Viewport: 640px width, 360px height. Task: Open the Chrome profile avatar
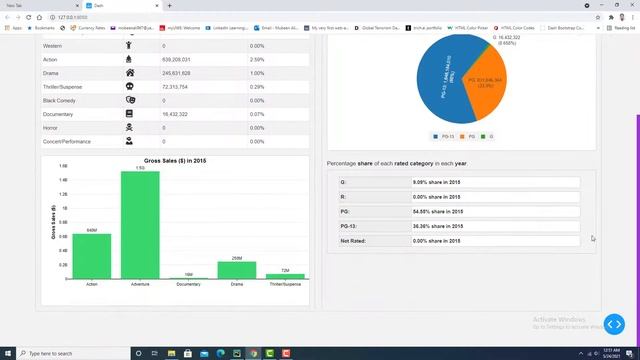[x=622, y=17]
